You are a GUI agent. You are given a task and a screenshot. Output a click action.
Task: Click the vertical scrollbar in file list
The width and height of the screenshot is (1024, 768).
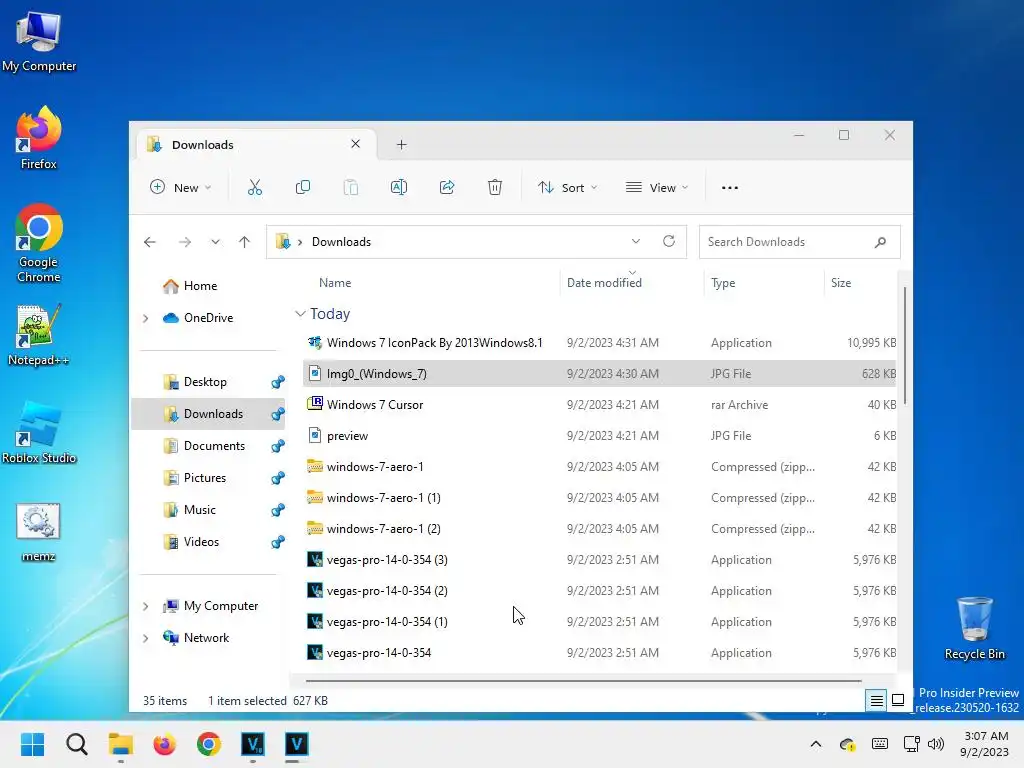tap(904, 345)
